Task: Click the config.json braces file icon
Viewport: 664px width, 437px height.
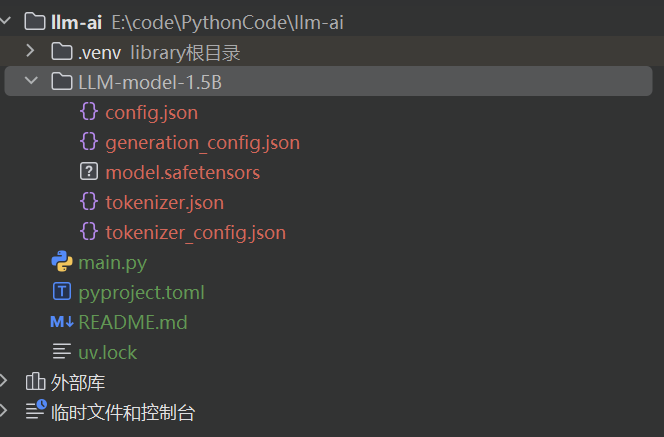Action: pyautogui.click(x=89, y=112)
